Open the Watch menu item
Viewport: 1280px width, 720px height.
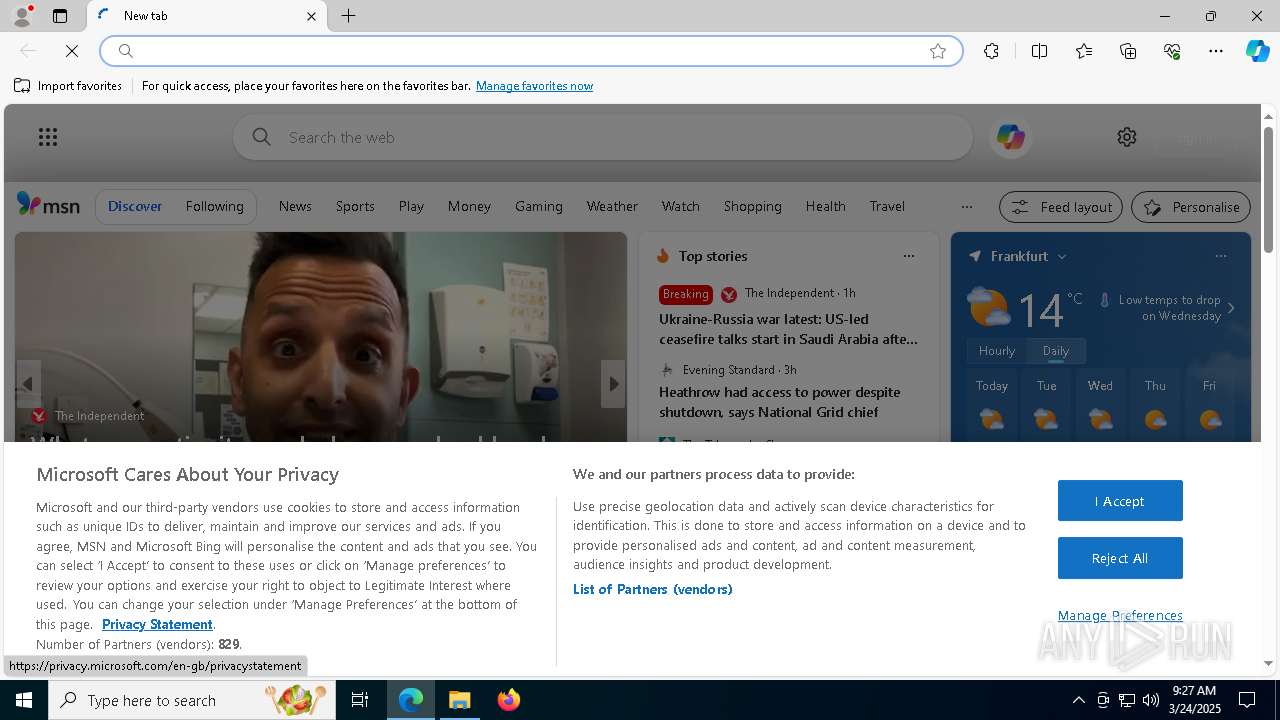[680, 206]
